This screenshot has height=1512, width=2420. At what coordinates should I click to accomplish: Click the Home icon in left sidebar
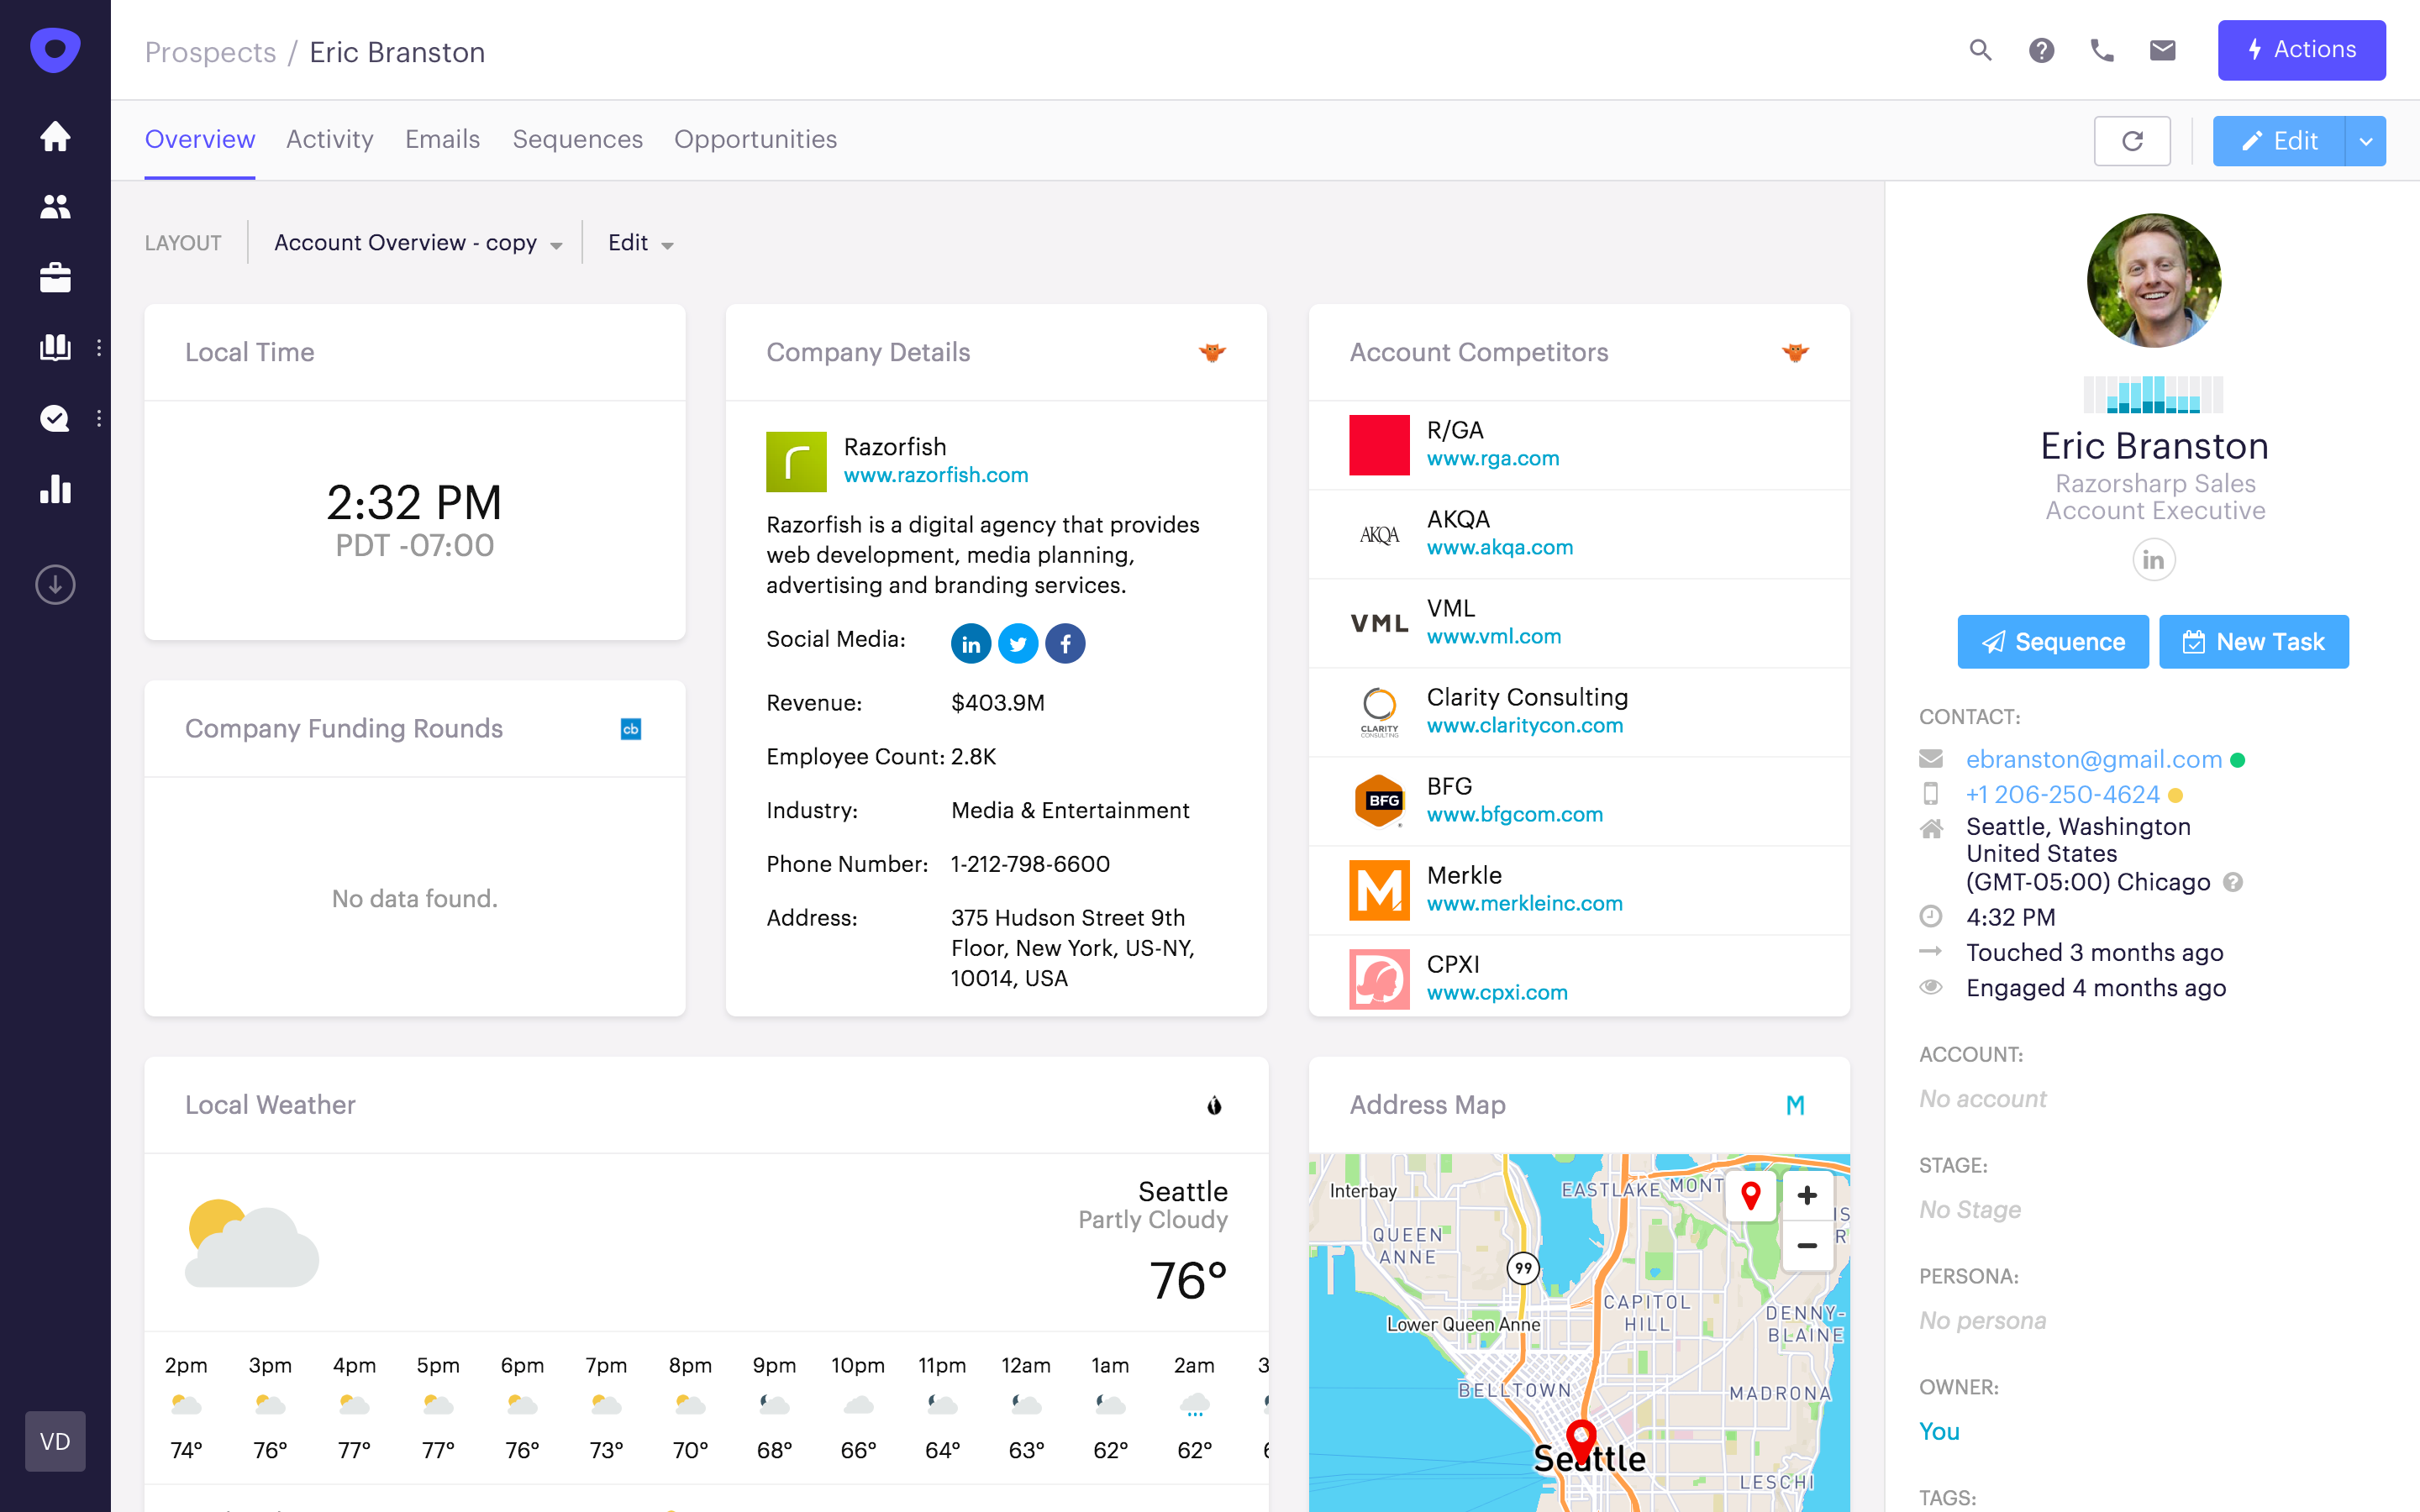pyautogui.click(x=55, y=136)
